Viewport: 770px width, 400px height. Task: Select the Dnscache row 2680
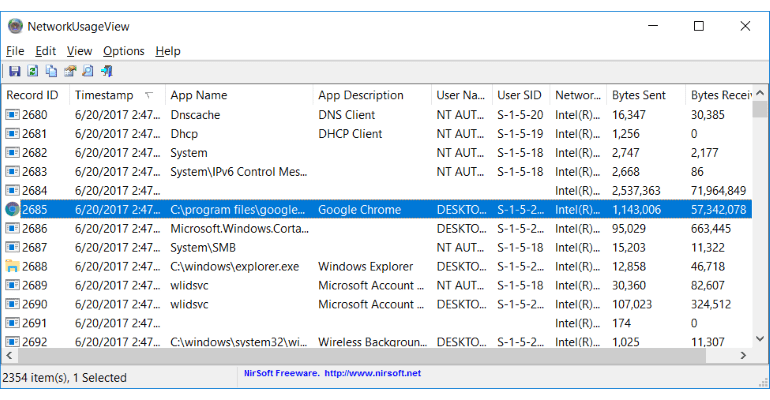195,115
